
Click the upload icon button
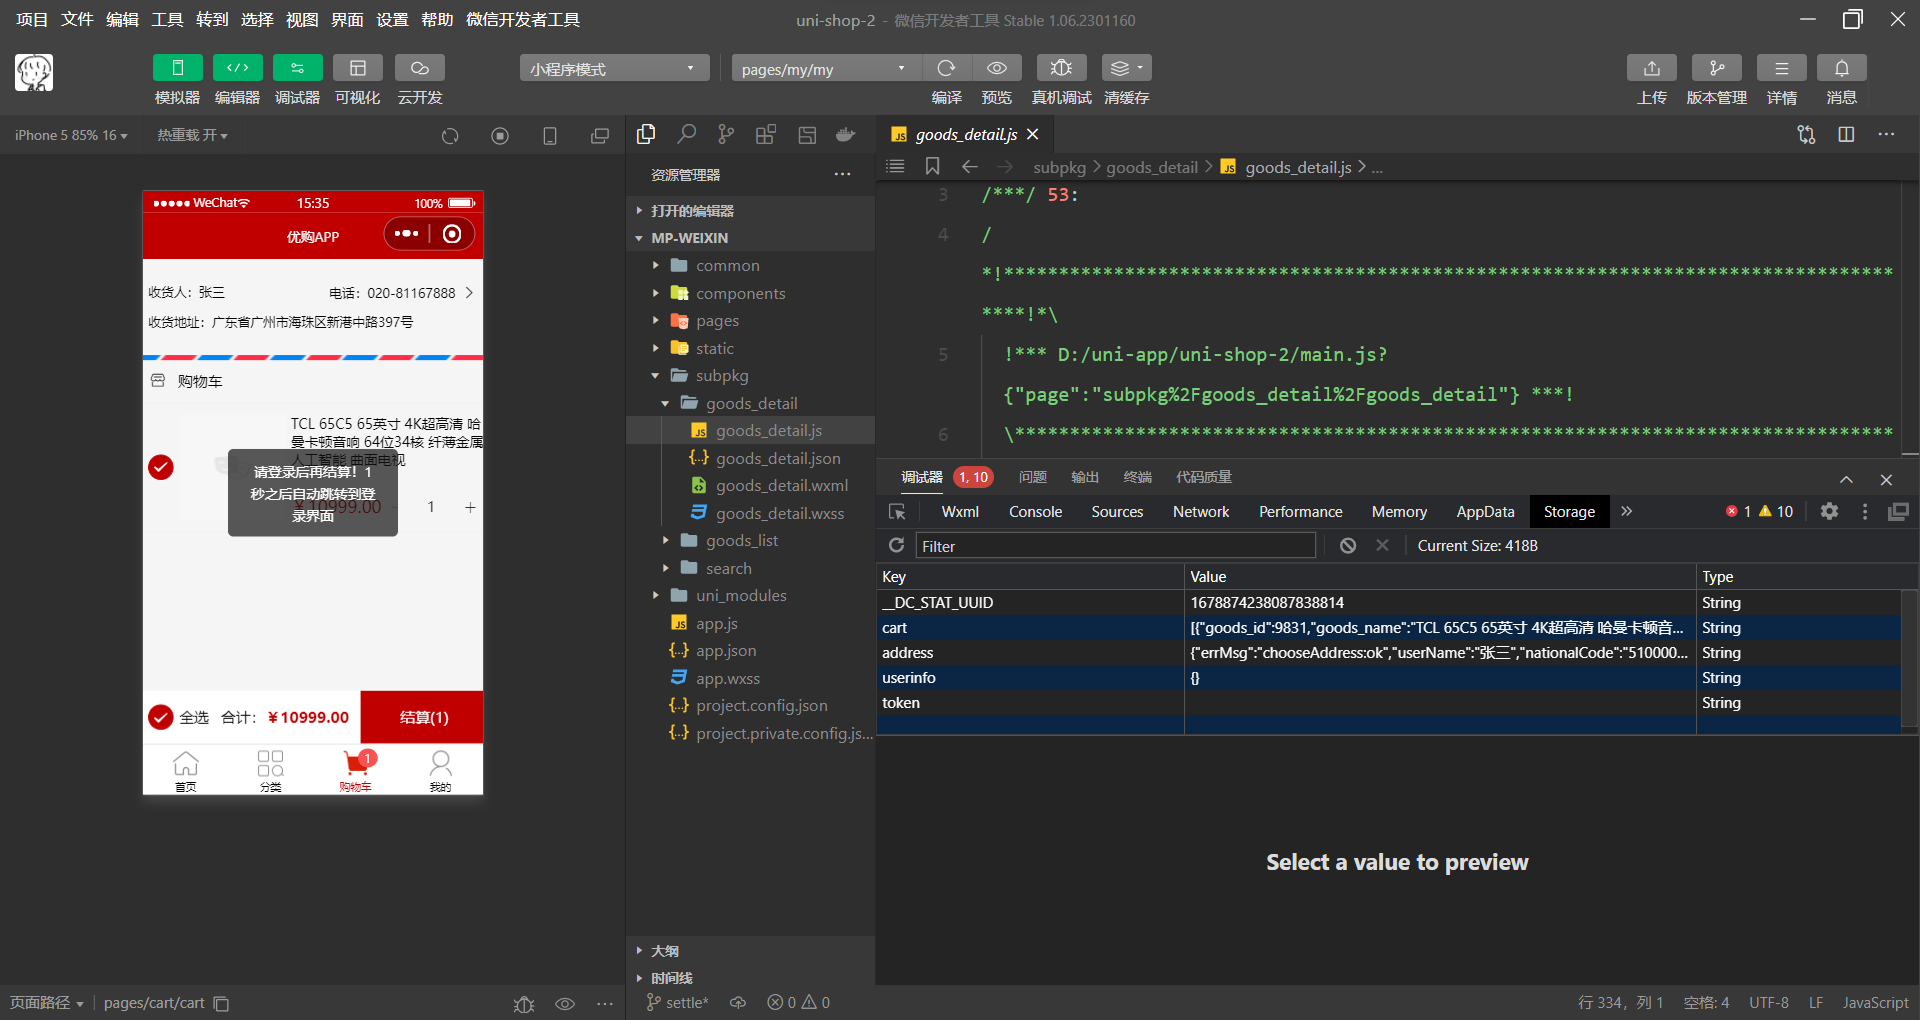1651,68
